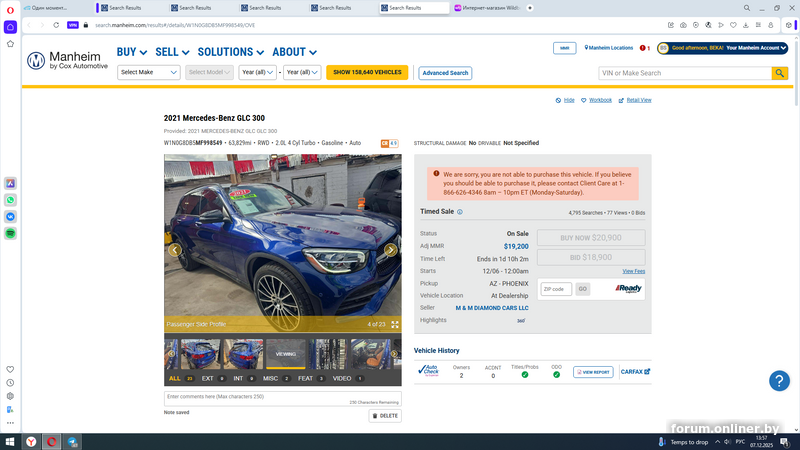Click the Timed Sale info icon
Viewport: 800px width, 450px height.
460,212
